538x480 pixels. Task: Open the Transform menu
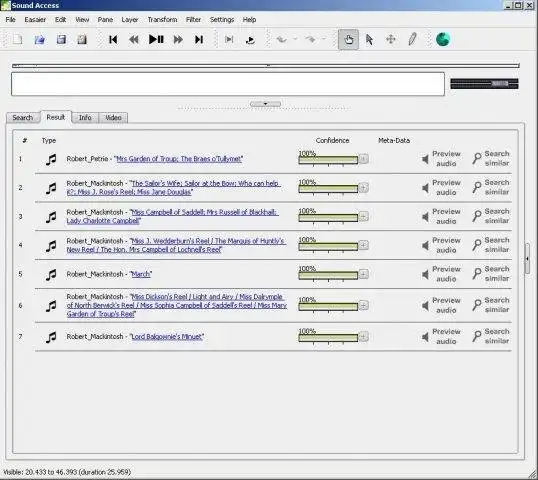[x=162, y=20]
